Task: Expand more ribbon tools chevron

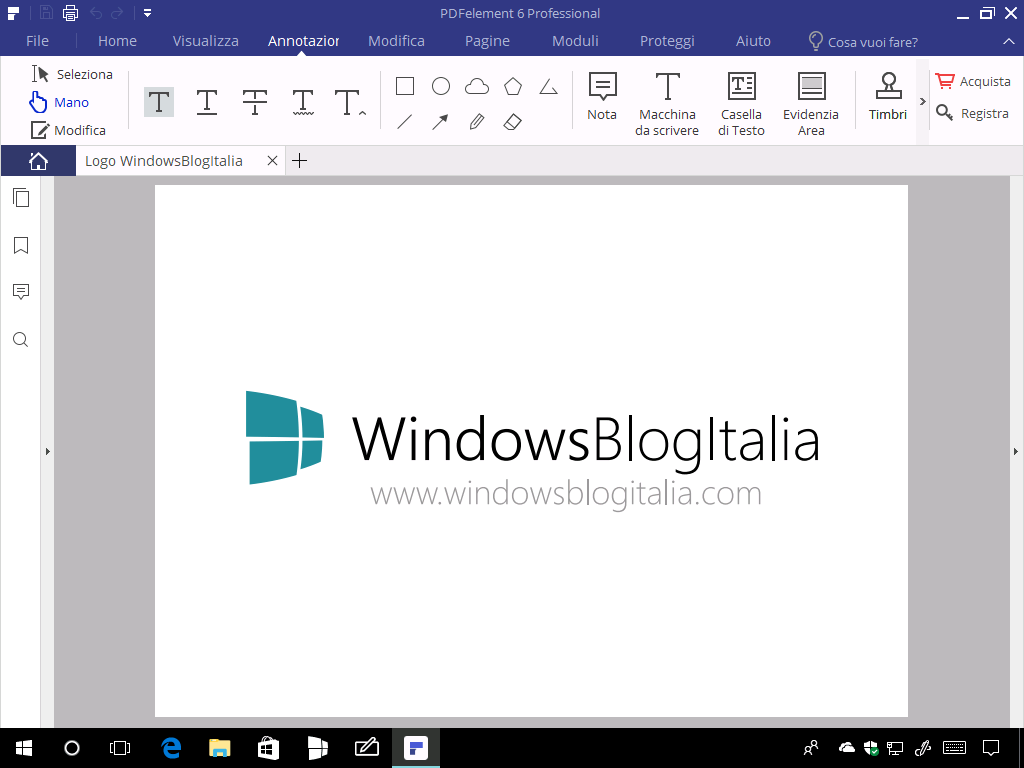Action: (x=923, y=102)
